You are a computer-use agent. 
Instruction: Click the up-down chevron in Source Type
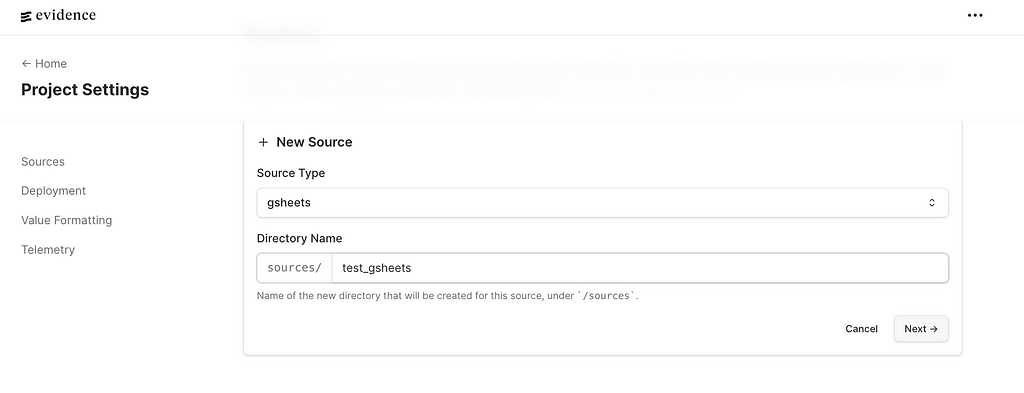coord(932,202)
